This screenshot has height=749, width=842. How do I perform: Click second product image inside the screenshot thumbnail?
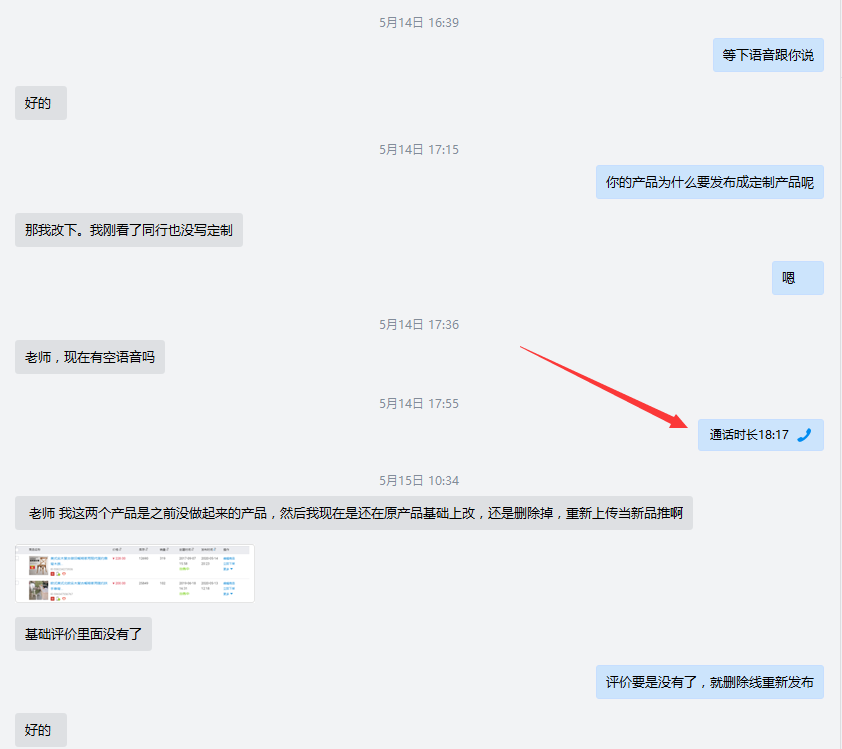coord(38,589)
